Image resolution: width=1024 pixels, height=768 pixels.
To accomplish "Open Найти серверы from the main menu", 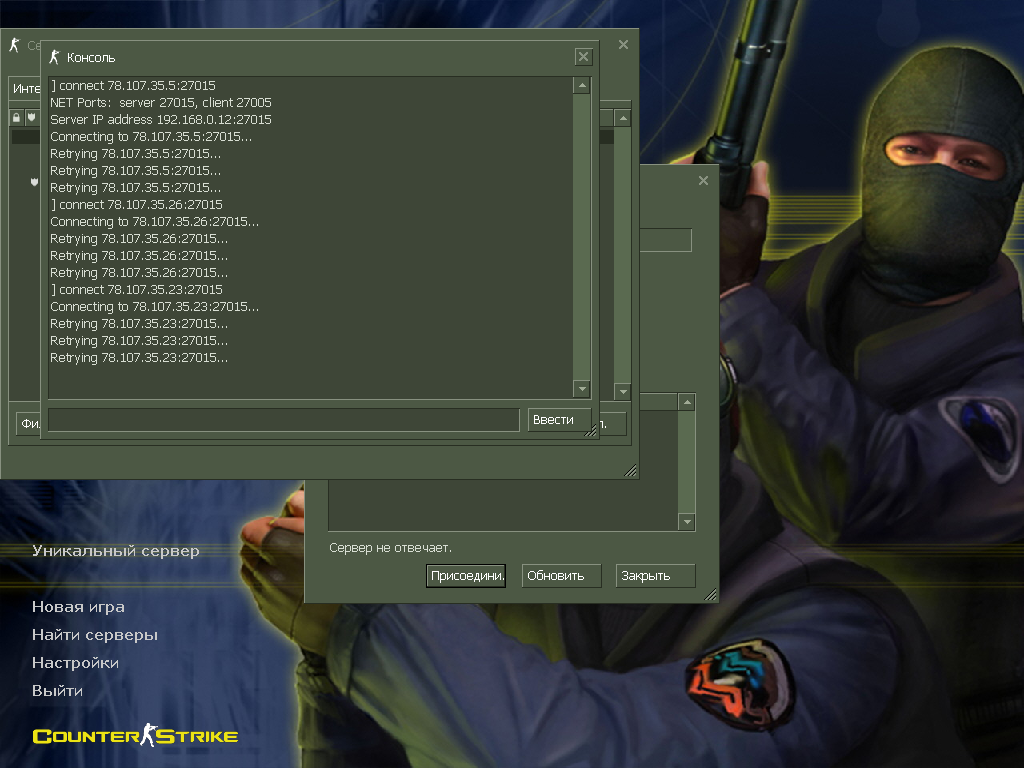I will (95, 635).
